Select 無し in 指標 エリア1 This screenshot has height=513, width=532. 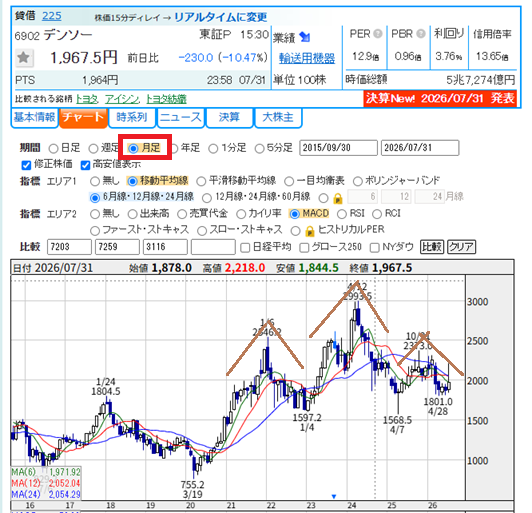pos(95,181)
